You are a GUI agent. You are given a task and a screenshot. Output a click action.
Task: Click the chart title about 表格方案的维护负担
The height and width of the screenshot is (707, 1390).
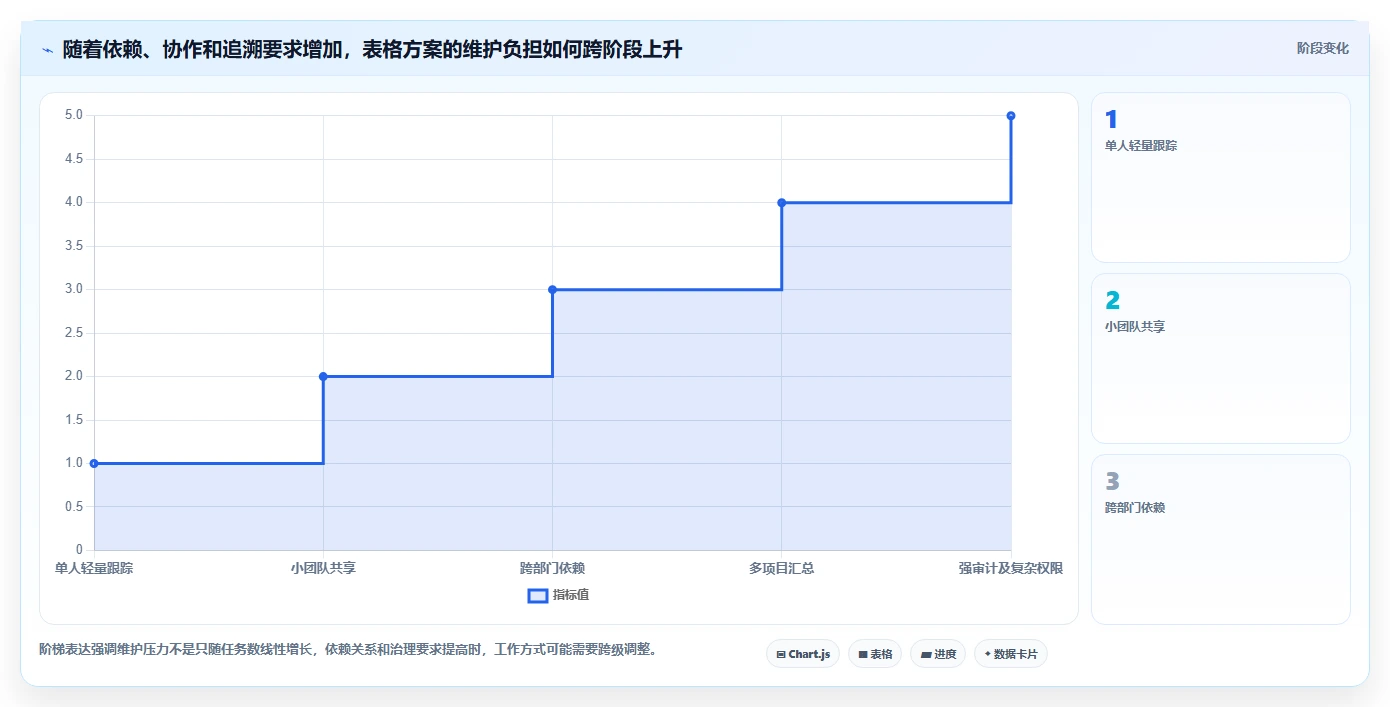coord(372,49)
